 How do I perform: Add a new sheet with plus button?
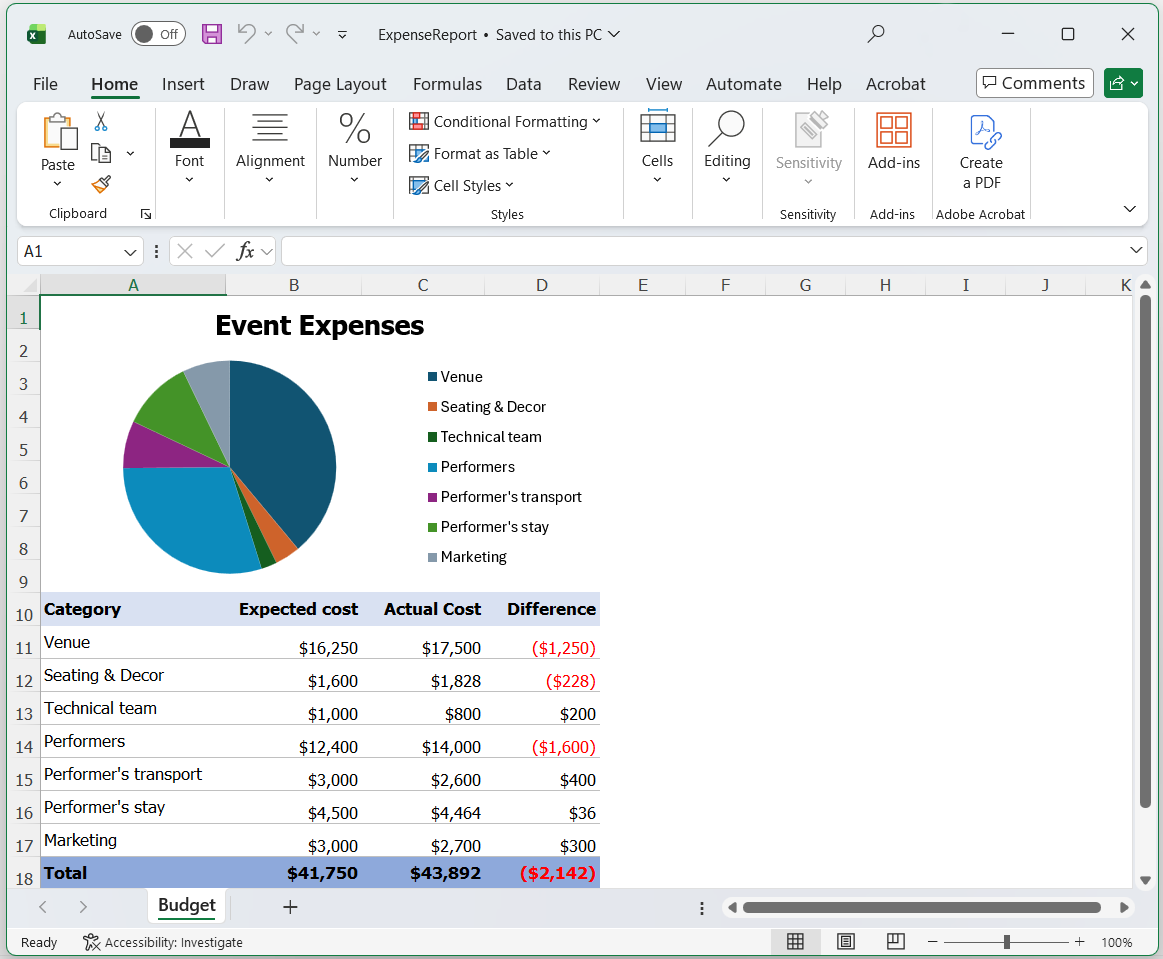pyautogui.click(x=290, y=906)
